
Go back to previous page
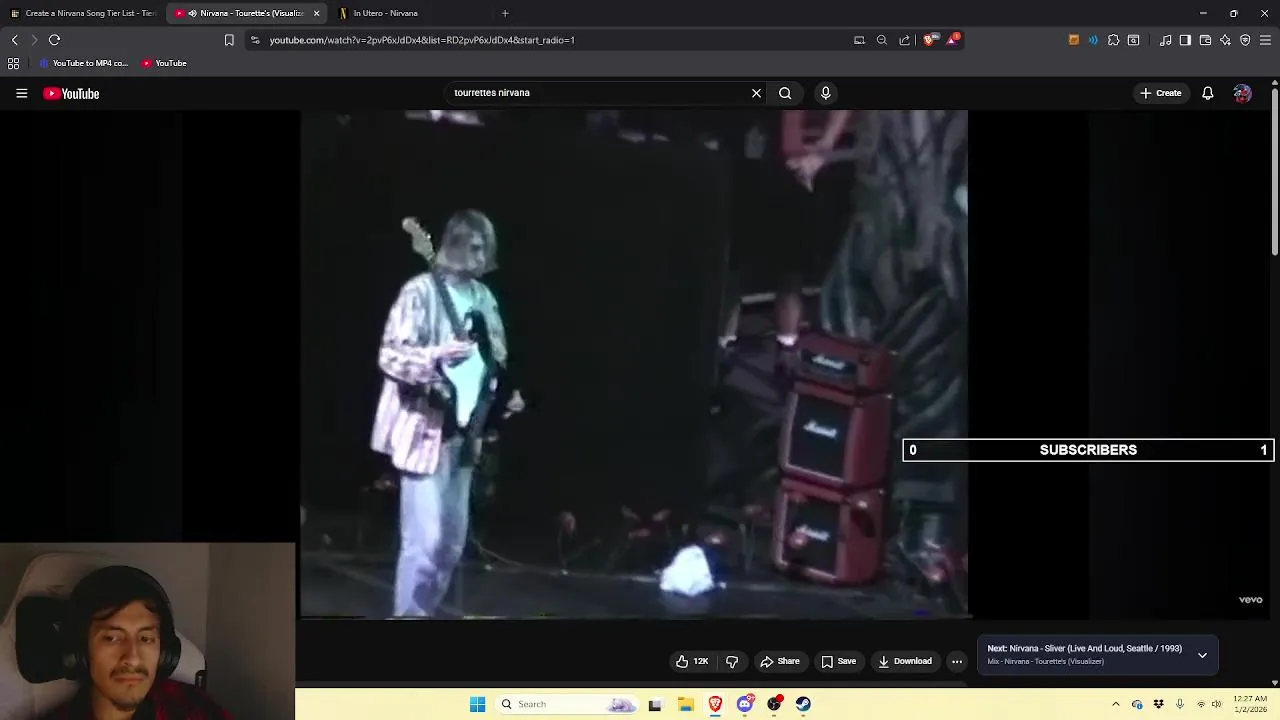pos(14,40)
